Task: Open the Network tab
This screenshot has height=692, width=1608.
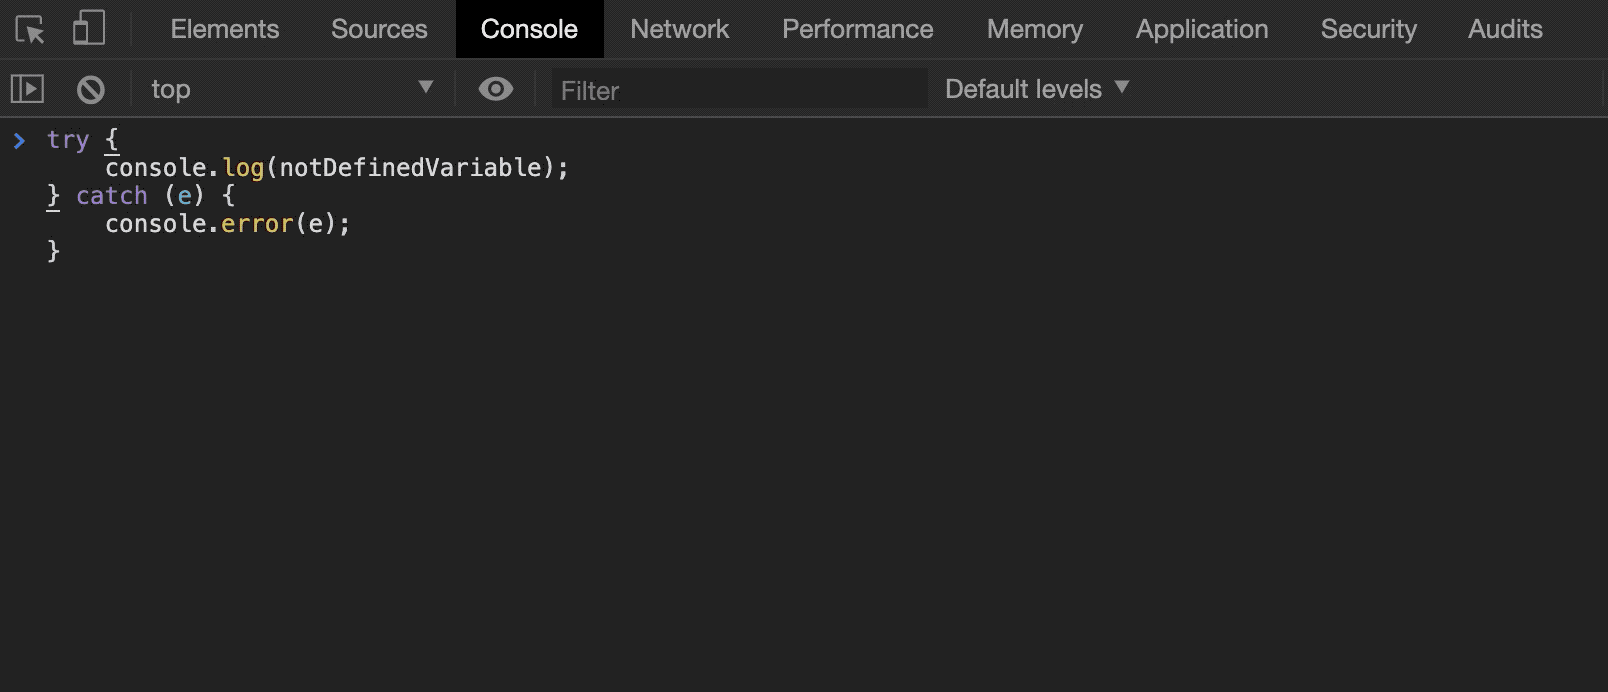Action: pos(680,29)
